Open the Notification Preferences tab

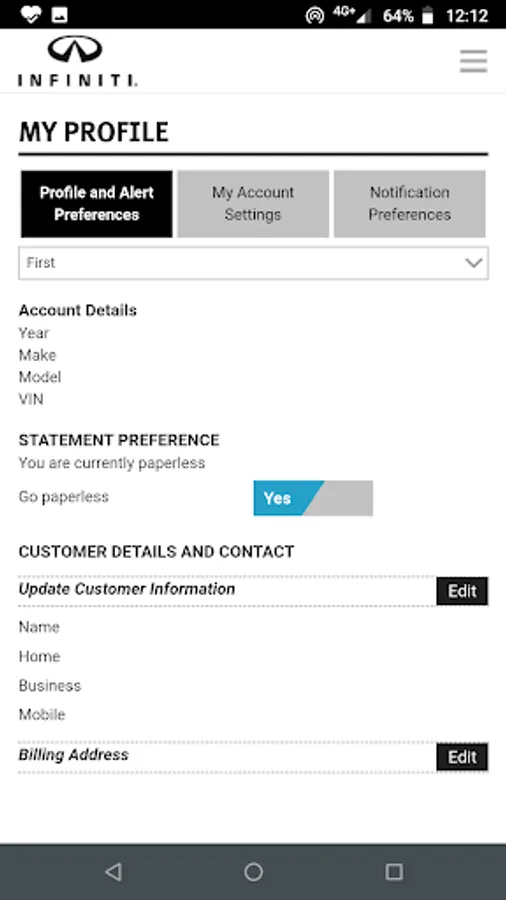click(x=410, y=203)
